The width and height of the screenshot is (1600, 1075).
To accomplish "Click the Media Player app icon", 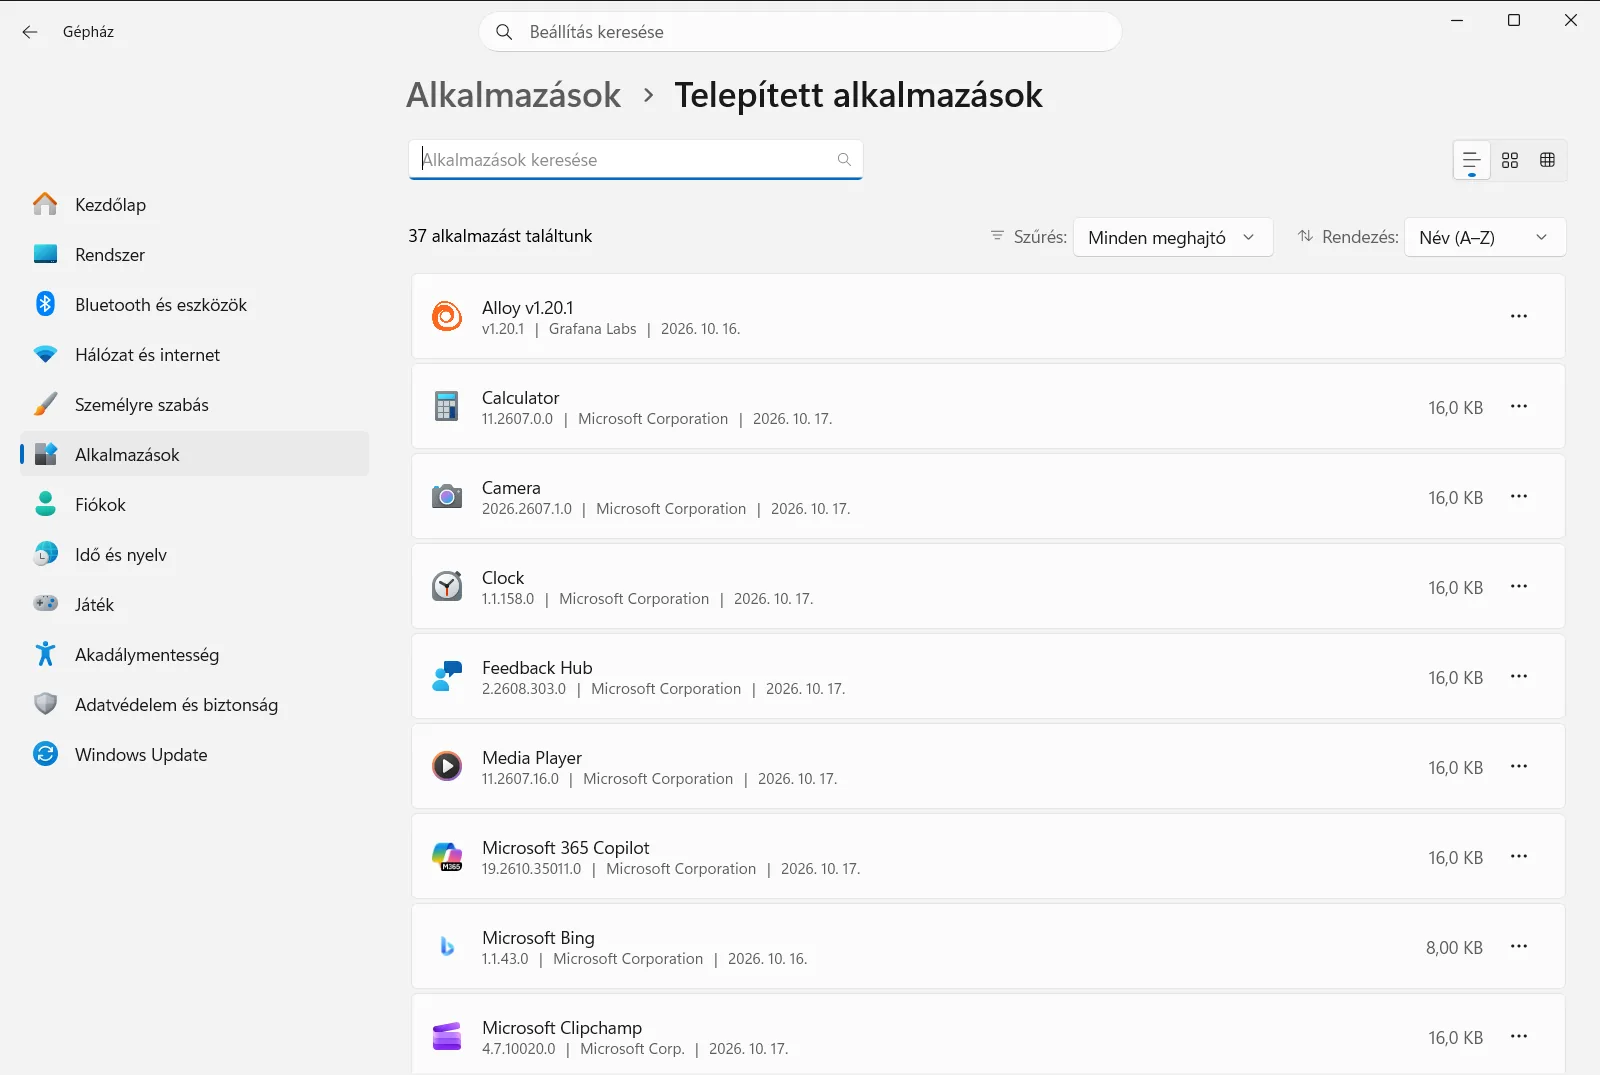I will pyautogui.click(x=446, y=766).
